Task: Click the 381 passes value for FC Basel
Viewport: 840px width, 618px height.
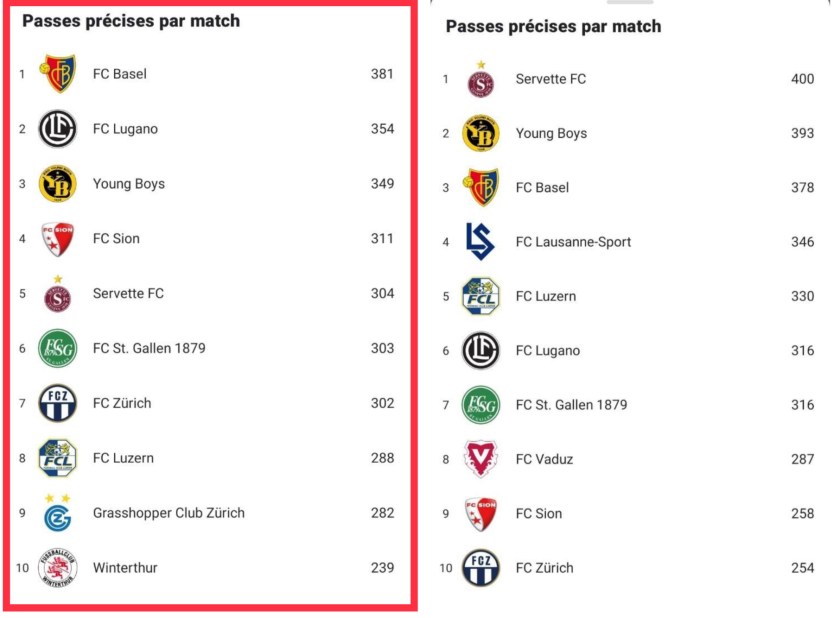Action: (382, 74)
